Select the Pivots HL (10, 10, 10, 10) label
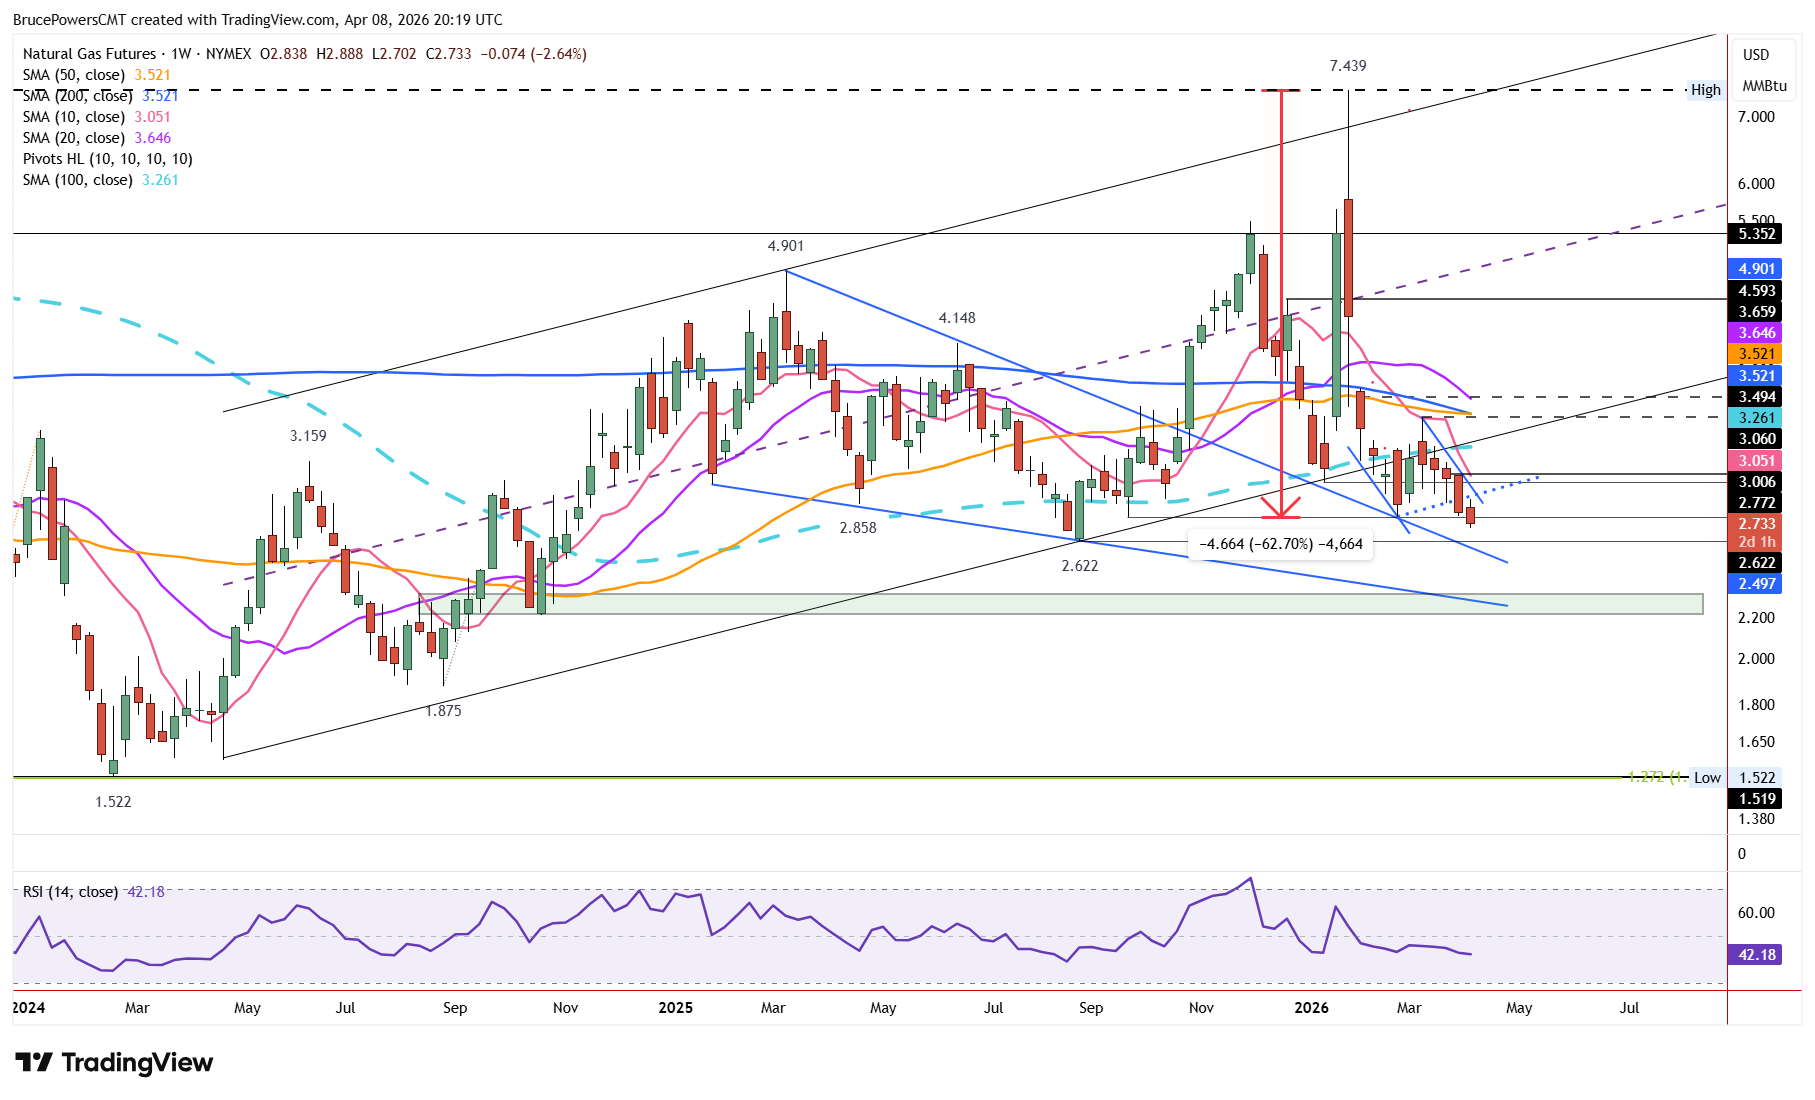1815x1100 pixels. pyautogui.click(x=108, y=159)
